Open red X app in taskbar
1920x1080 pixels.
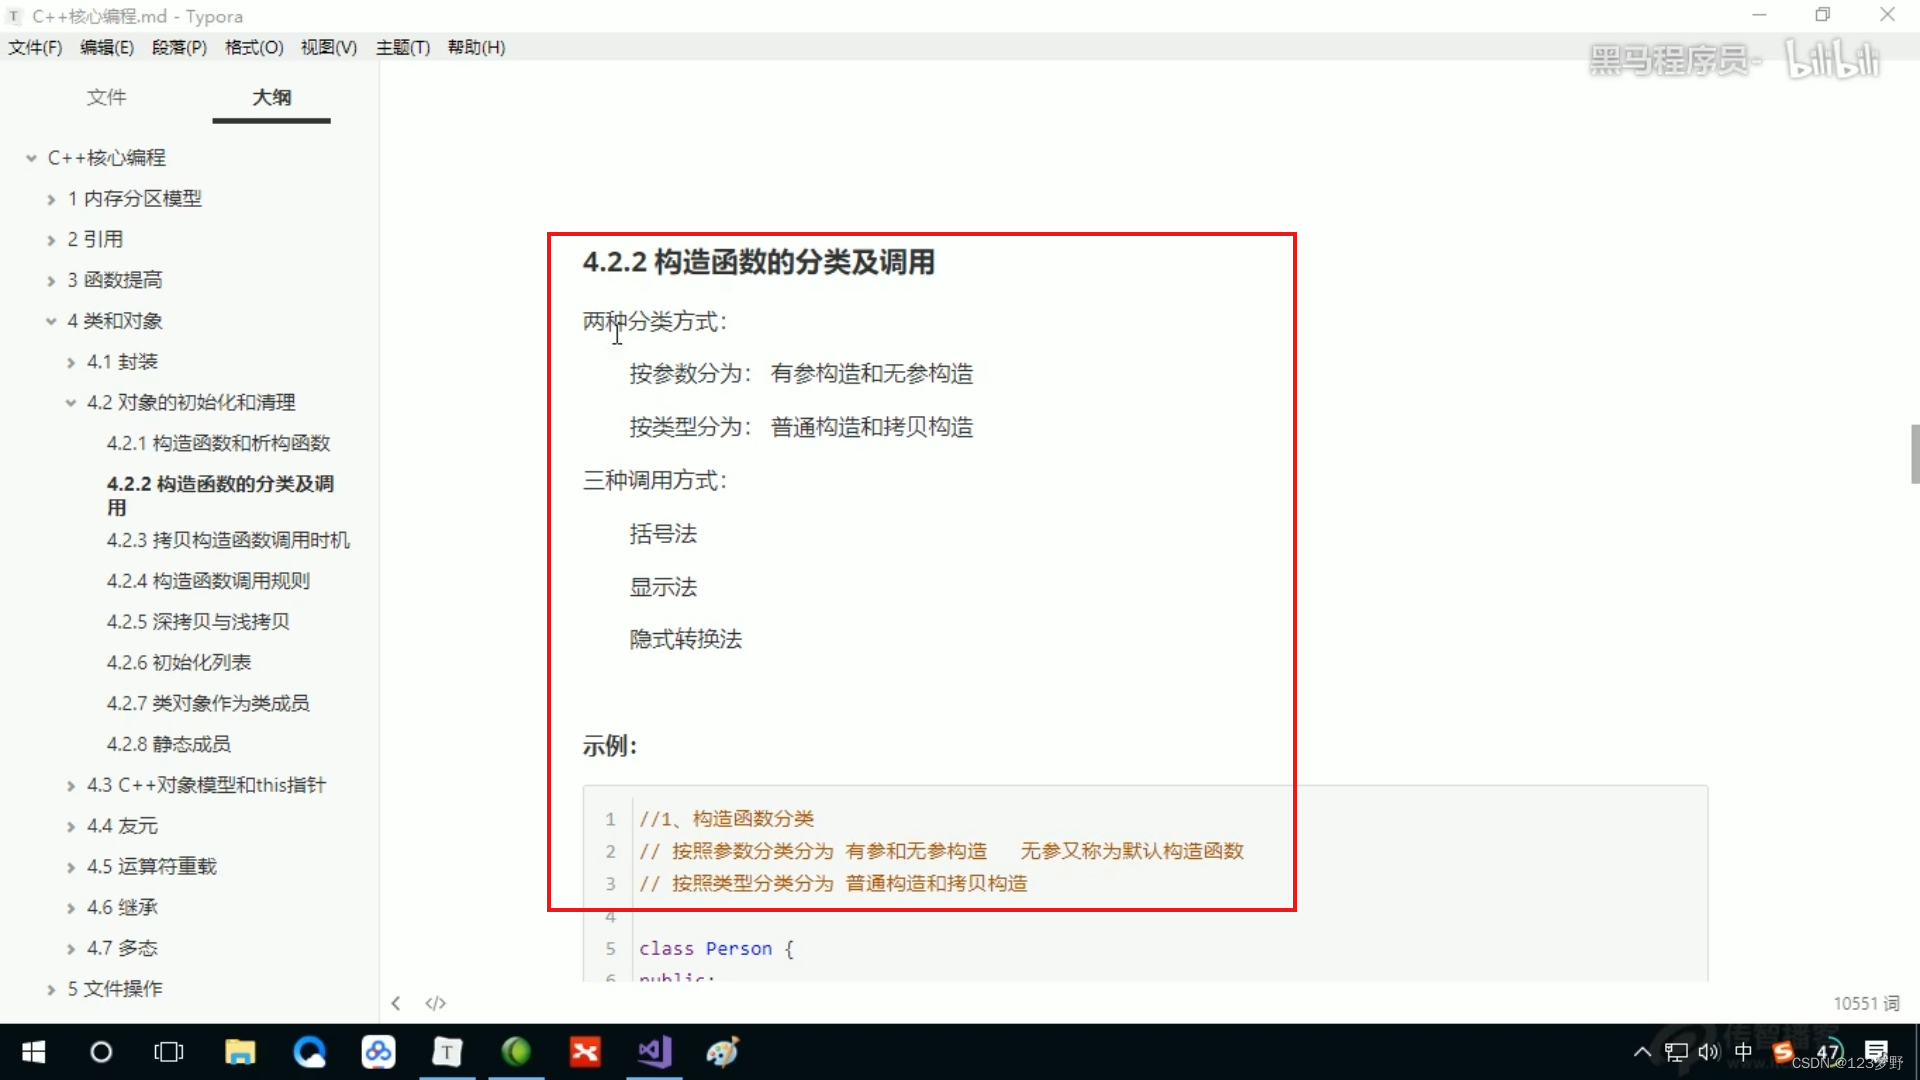585,1052
